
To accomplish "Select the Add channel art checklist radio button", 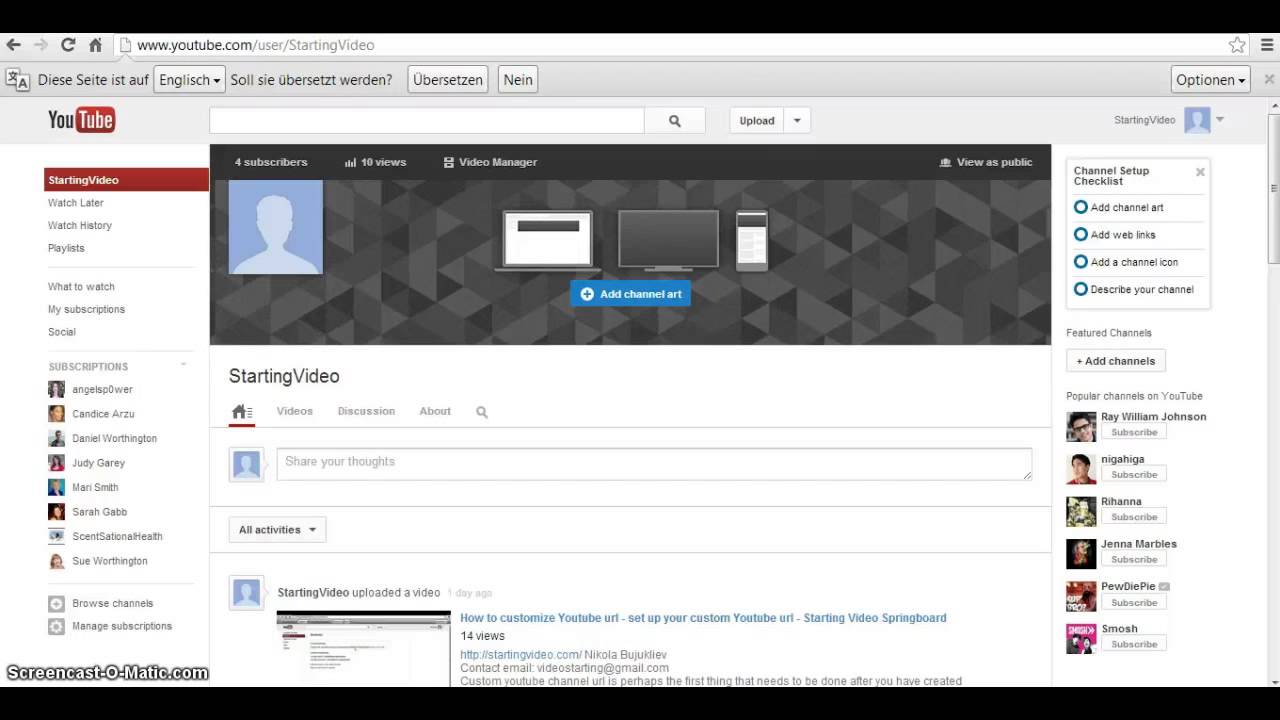I will [x=1081, y=206].
